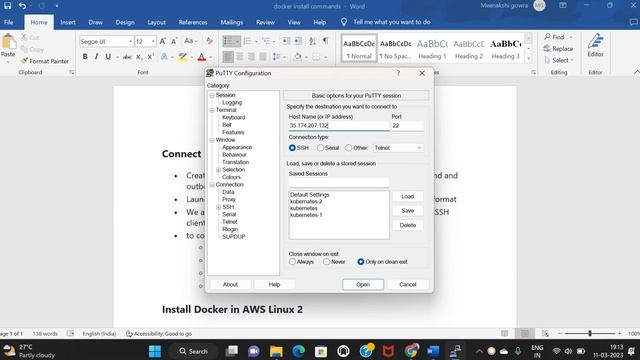Center align text in Word
The height and width of the screenshot is (360, 640).
pyautogui.click(x=240, y=57)
